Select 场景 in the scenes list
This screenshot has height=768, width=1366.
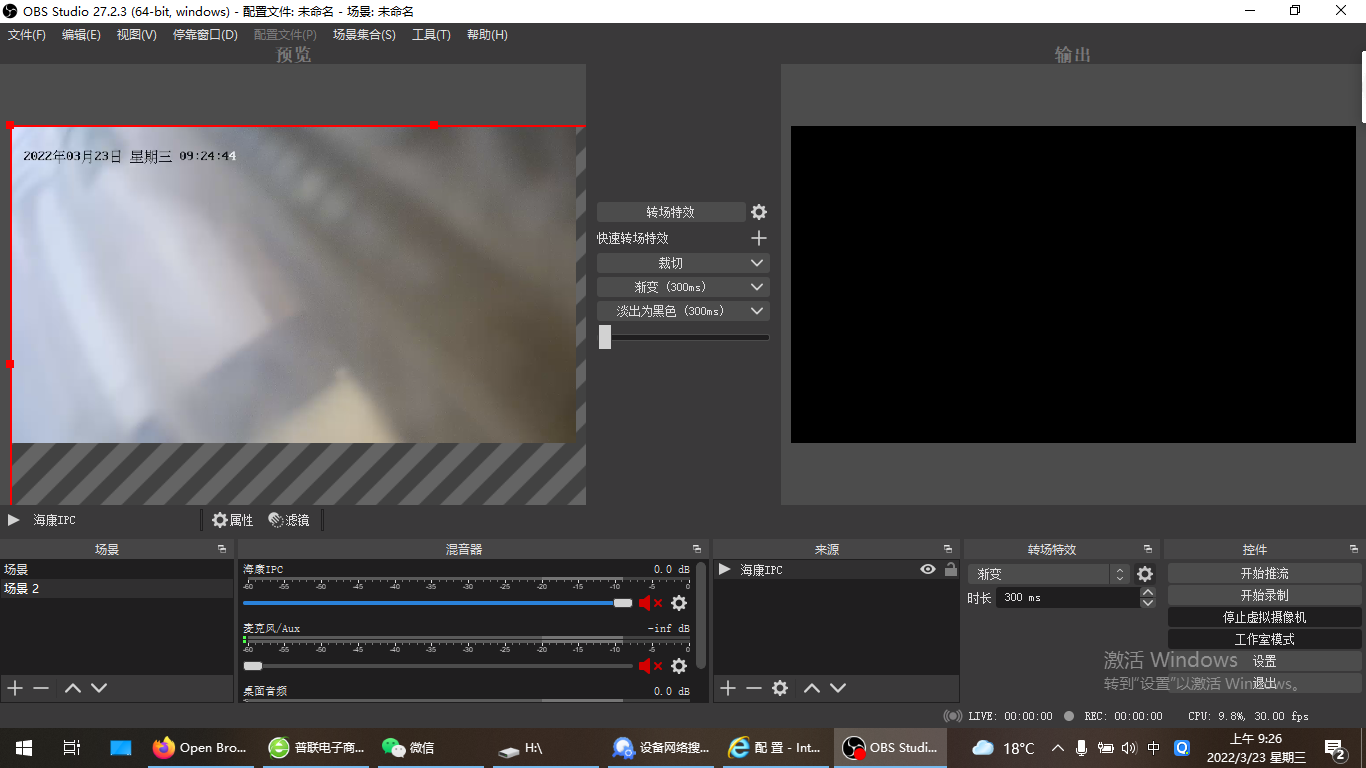[x=116, y=569]
